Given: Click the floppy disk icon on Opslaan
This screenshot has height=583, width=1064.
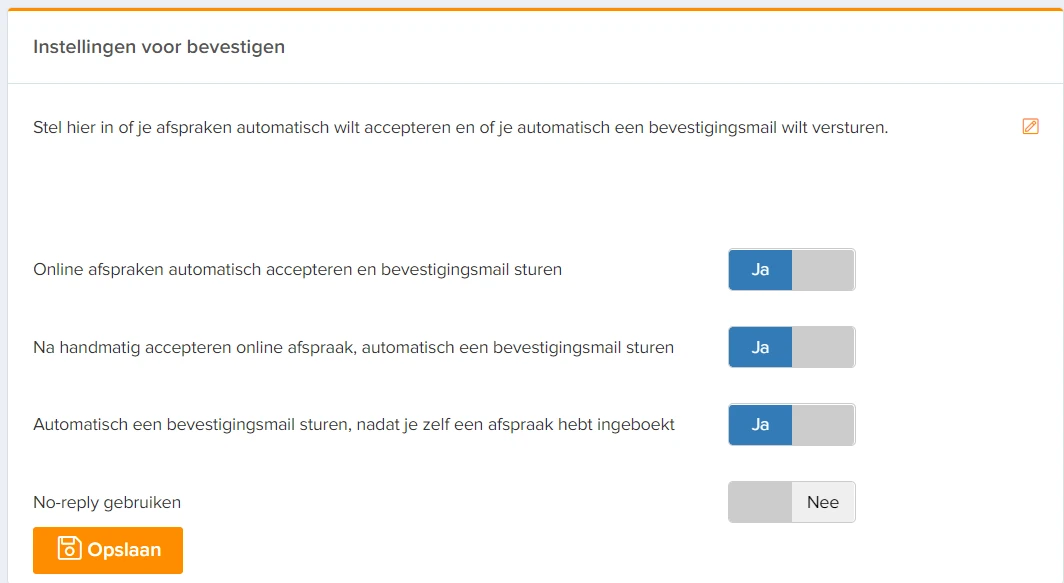Looking at the screenshot, I should 69,548.
